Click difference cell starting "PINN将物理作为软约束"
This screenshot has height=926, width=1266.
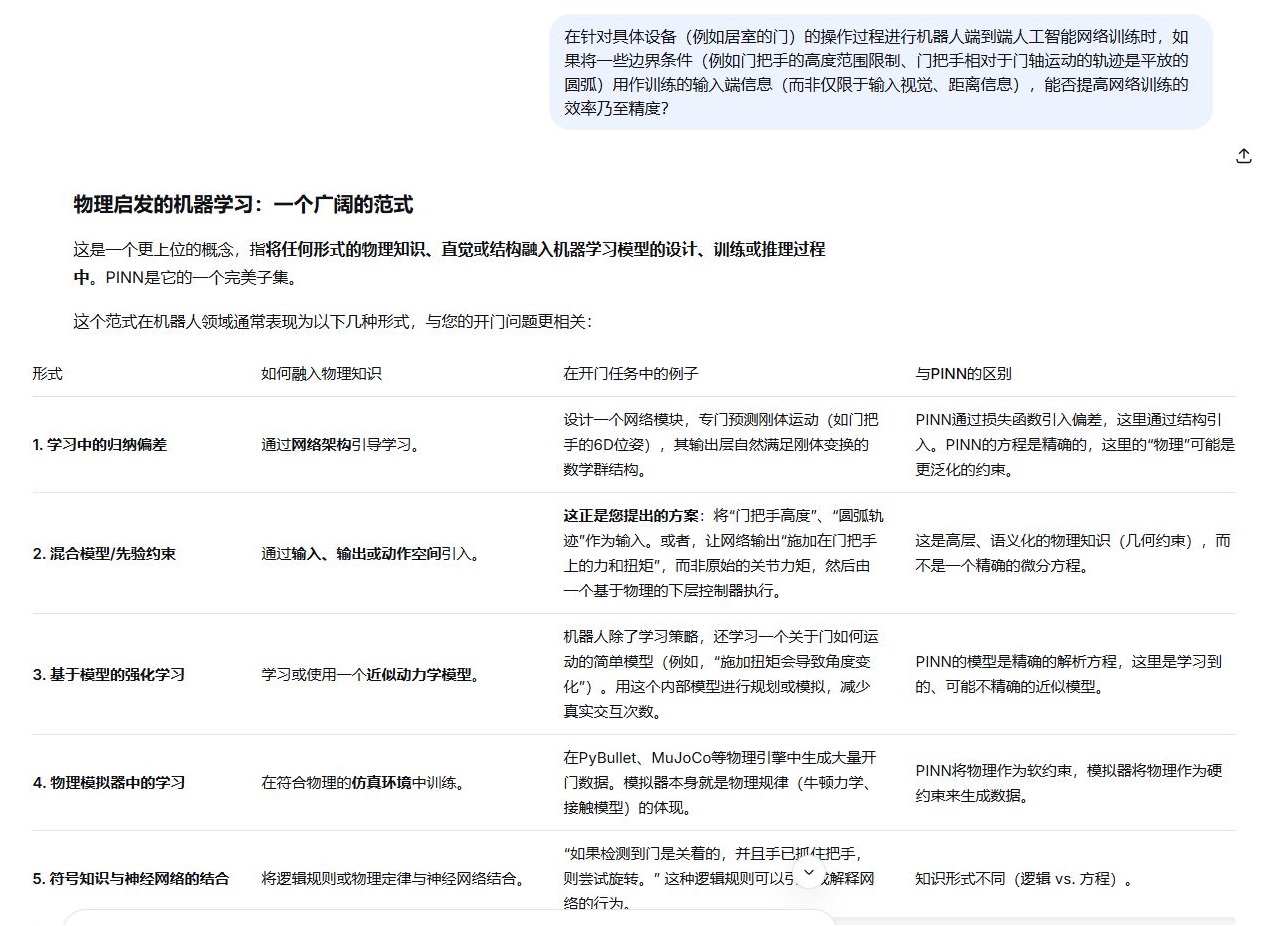[1069, 783]
